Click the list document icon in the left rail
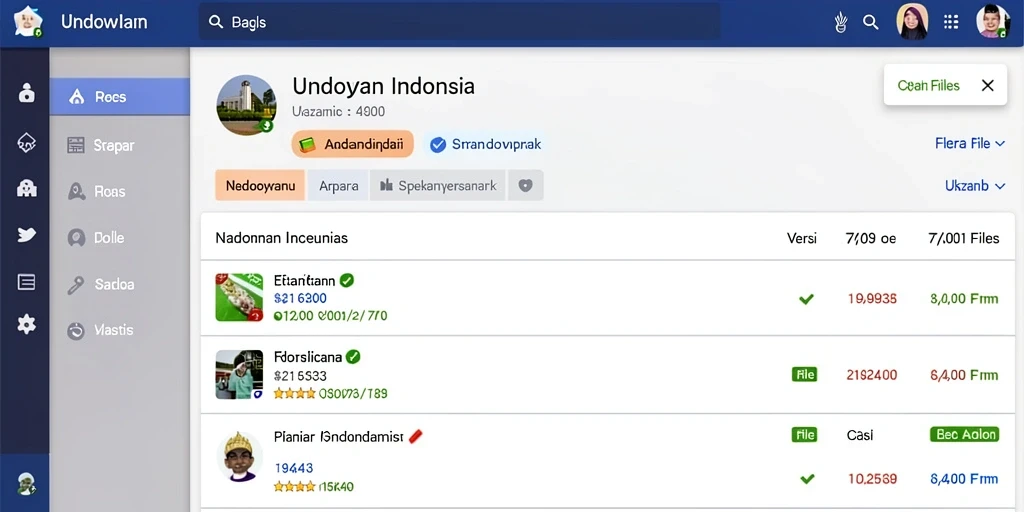 click(x=26, y=282)
